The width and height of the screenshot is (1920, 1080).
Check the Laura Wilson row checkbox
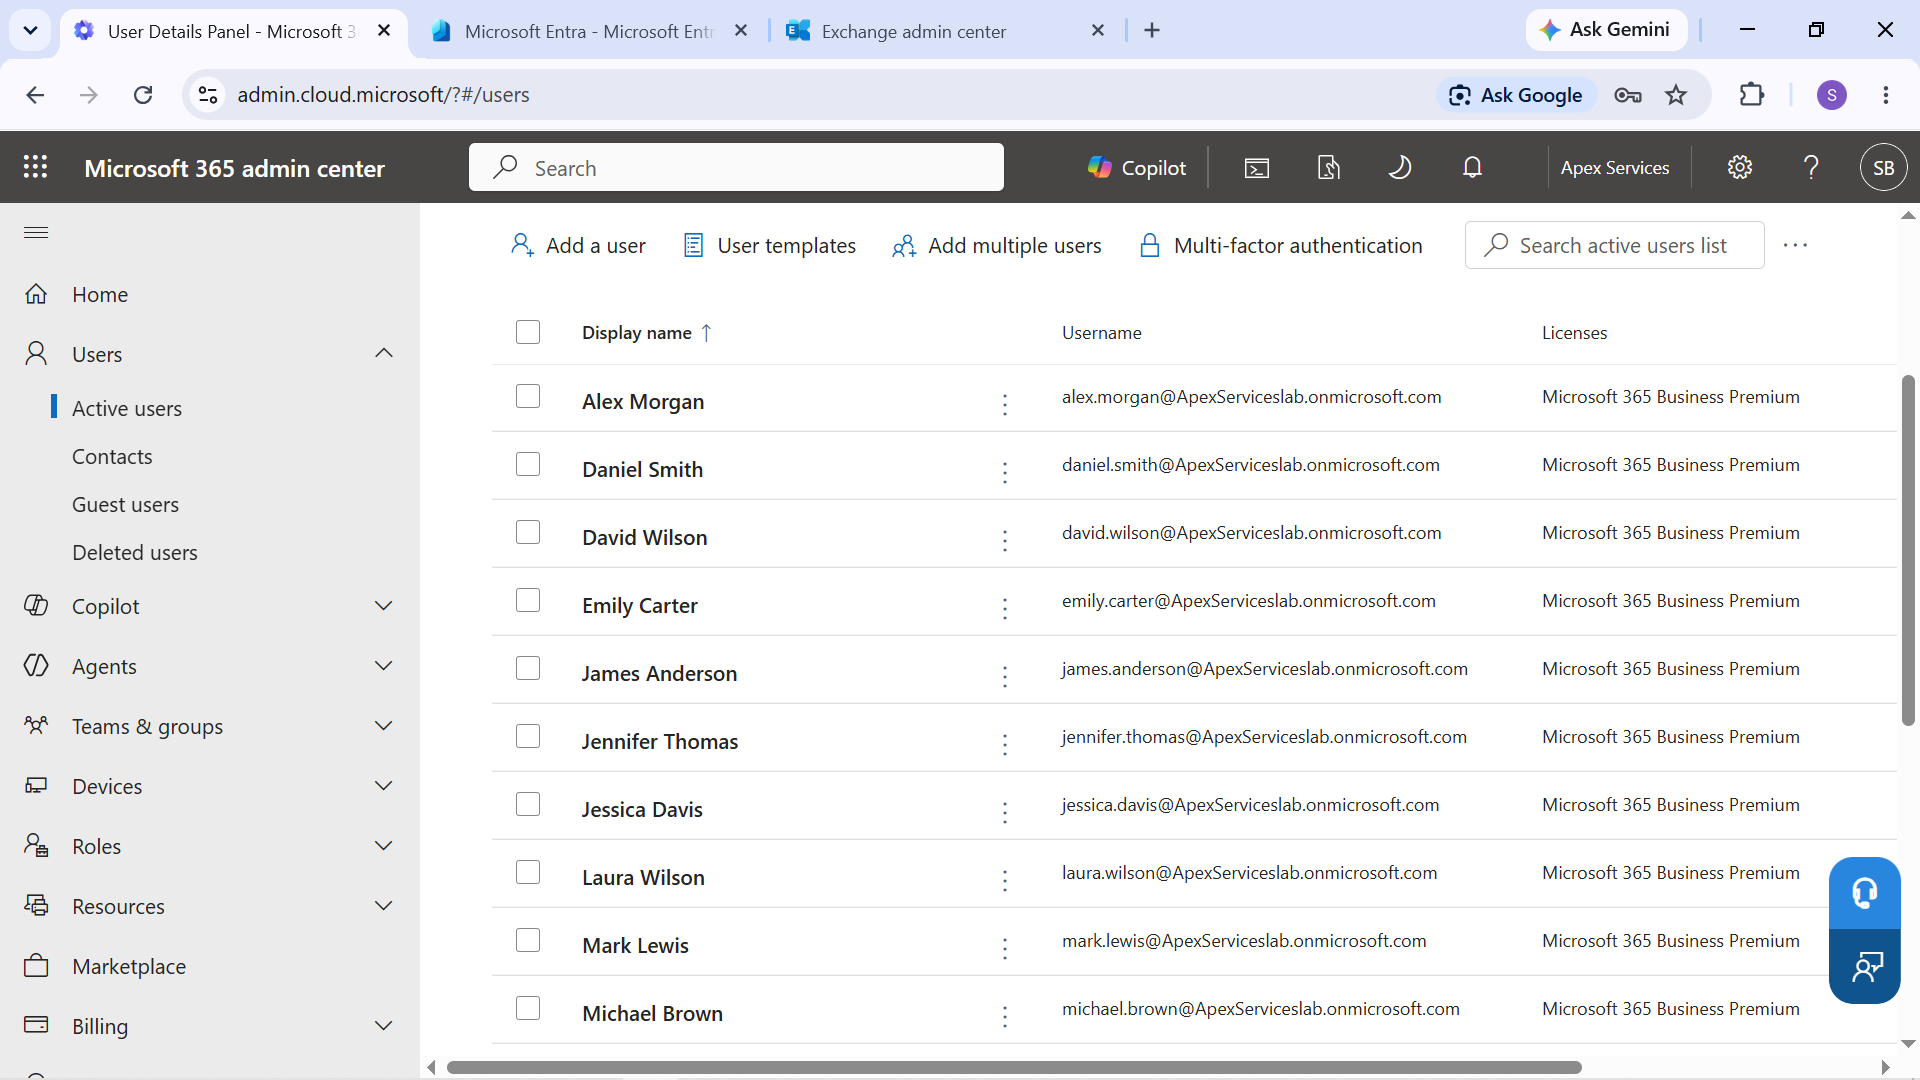(528, 872)
